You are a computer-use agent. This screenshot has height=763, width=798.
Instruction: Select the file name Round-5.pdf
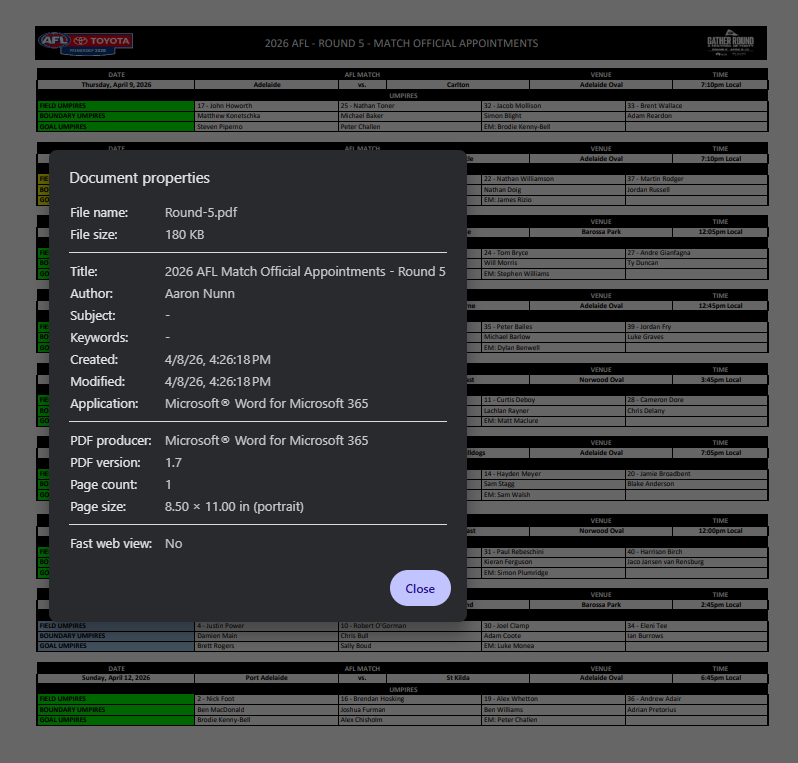[x=200, y=212]
